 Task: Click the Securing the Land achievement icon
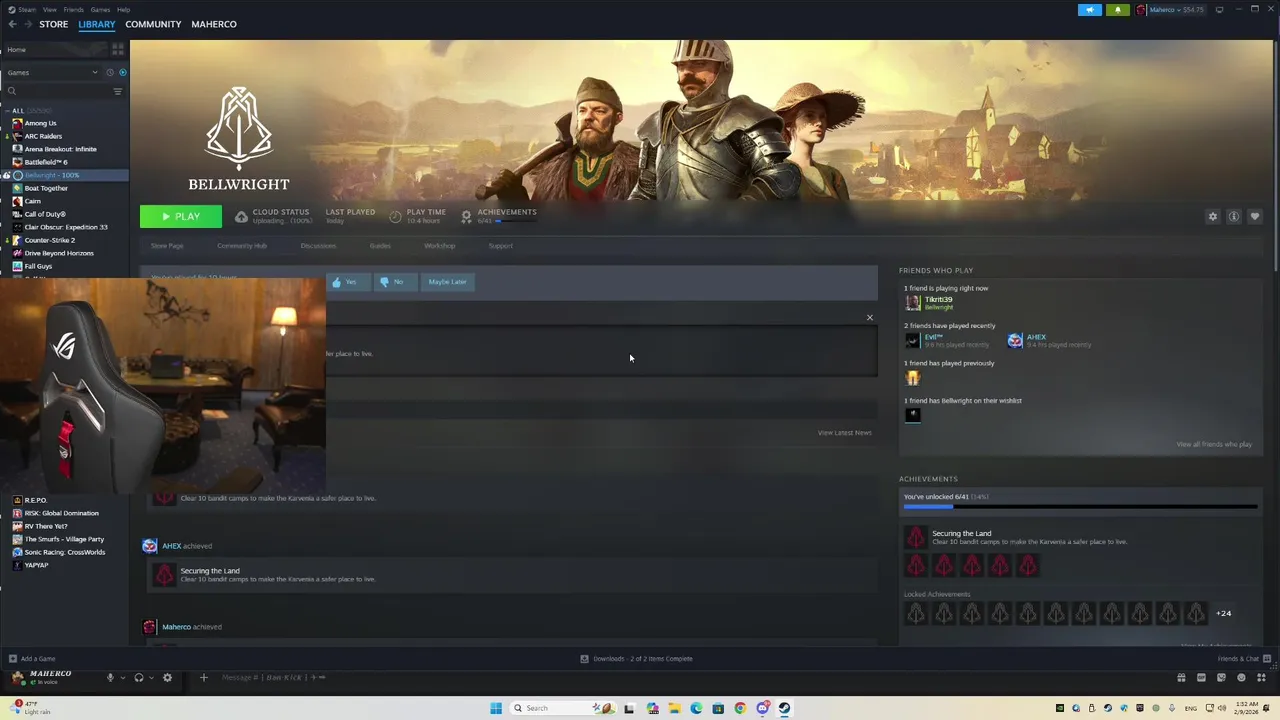coord(915,538)
